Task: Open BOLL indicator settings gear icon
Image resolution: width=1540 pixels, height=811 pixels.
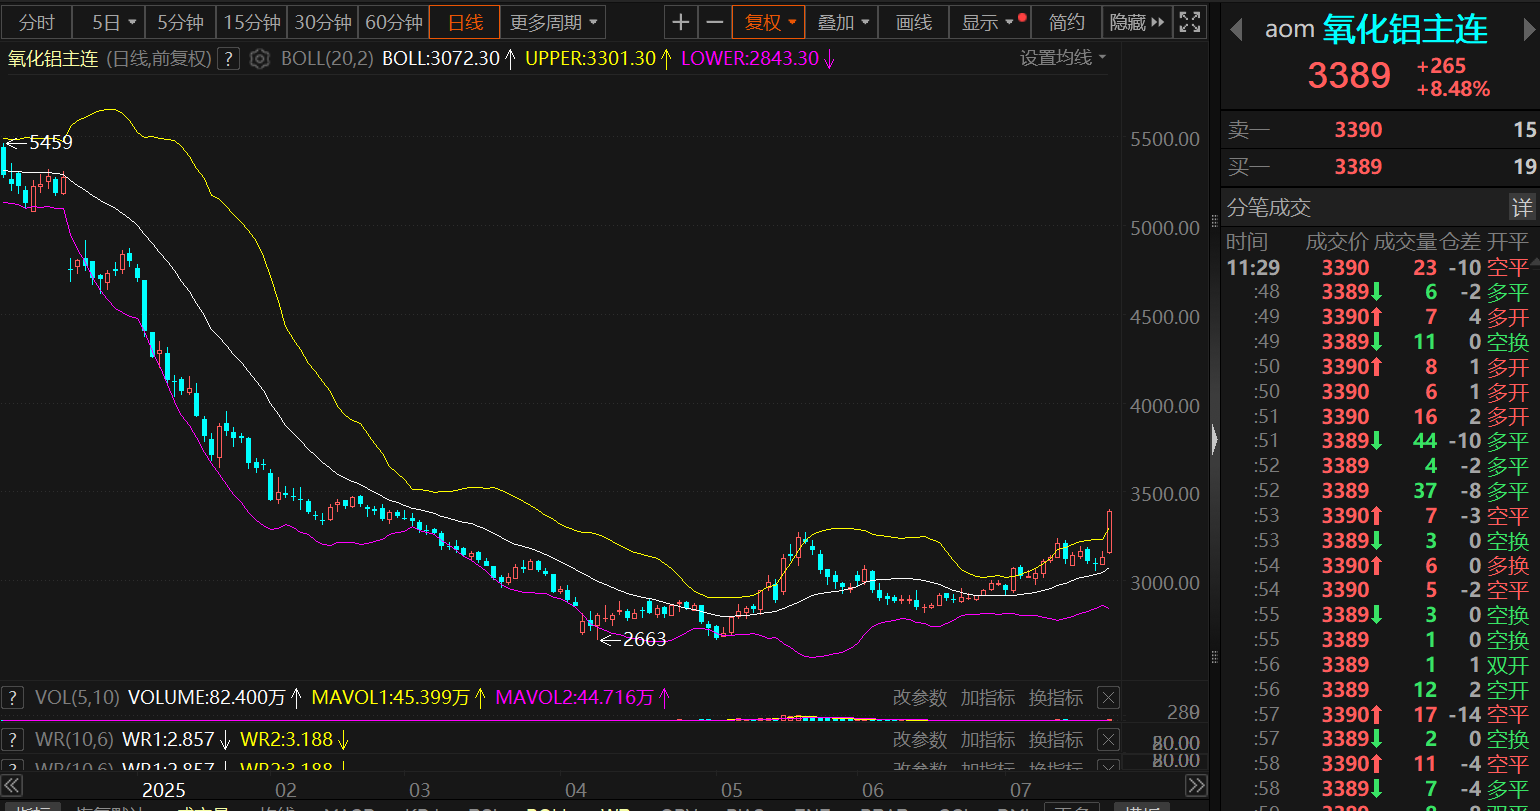Action: click(260, 59)
